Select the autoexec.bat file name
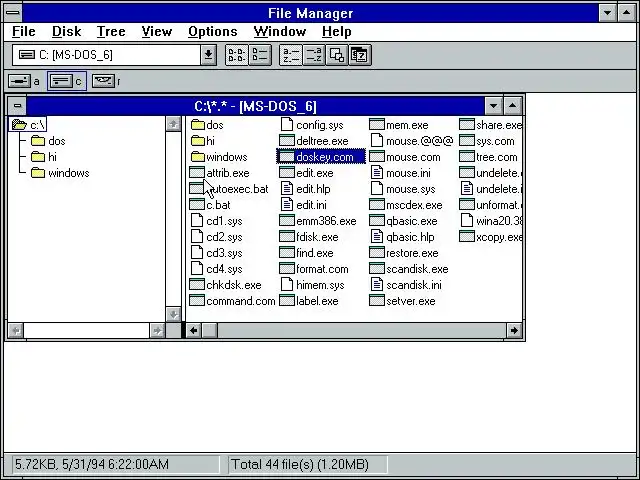Viewport: 640px width, 480px height. point(237,189)
